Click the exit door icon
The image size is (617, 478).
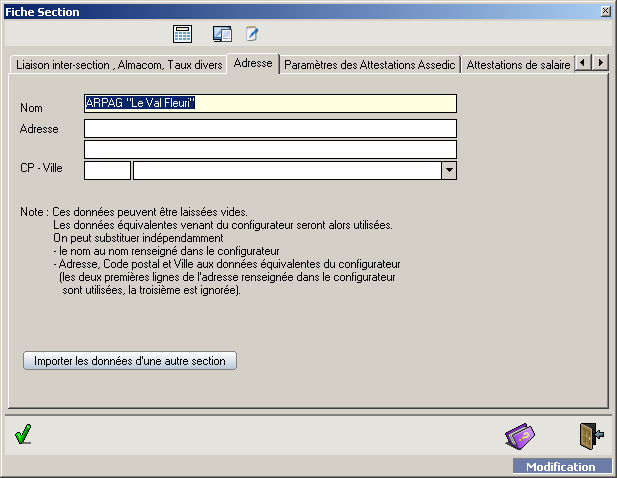591,435
